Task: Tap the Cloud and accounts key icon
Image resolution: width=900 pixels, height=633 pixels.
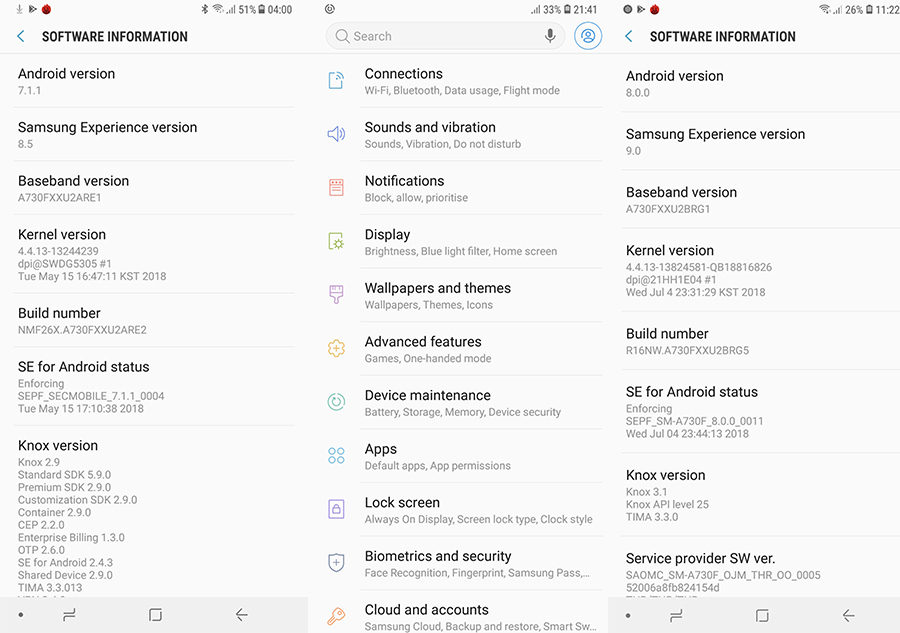Action: 337,616
